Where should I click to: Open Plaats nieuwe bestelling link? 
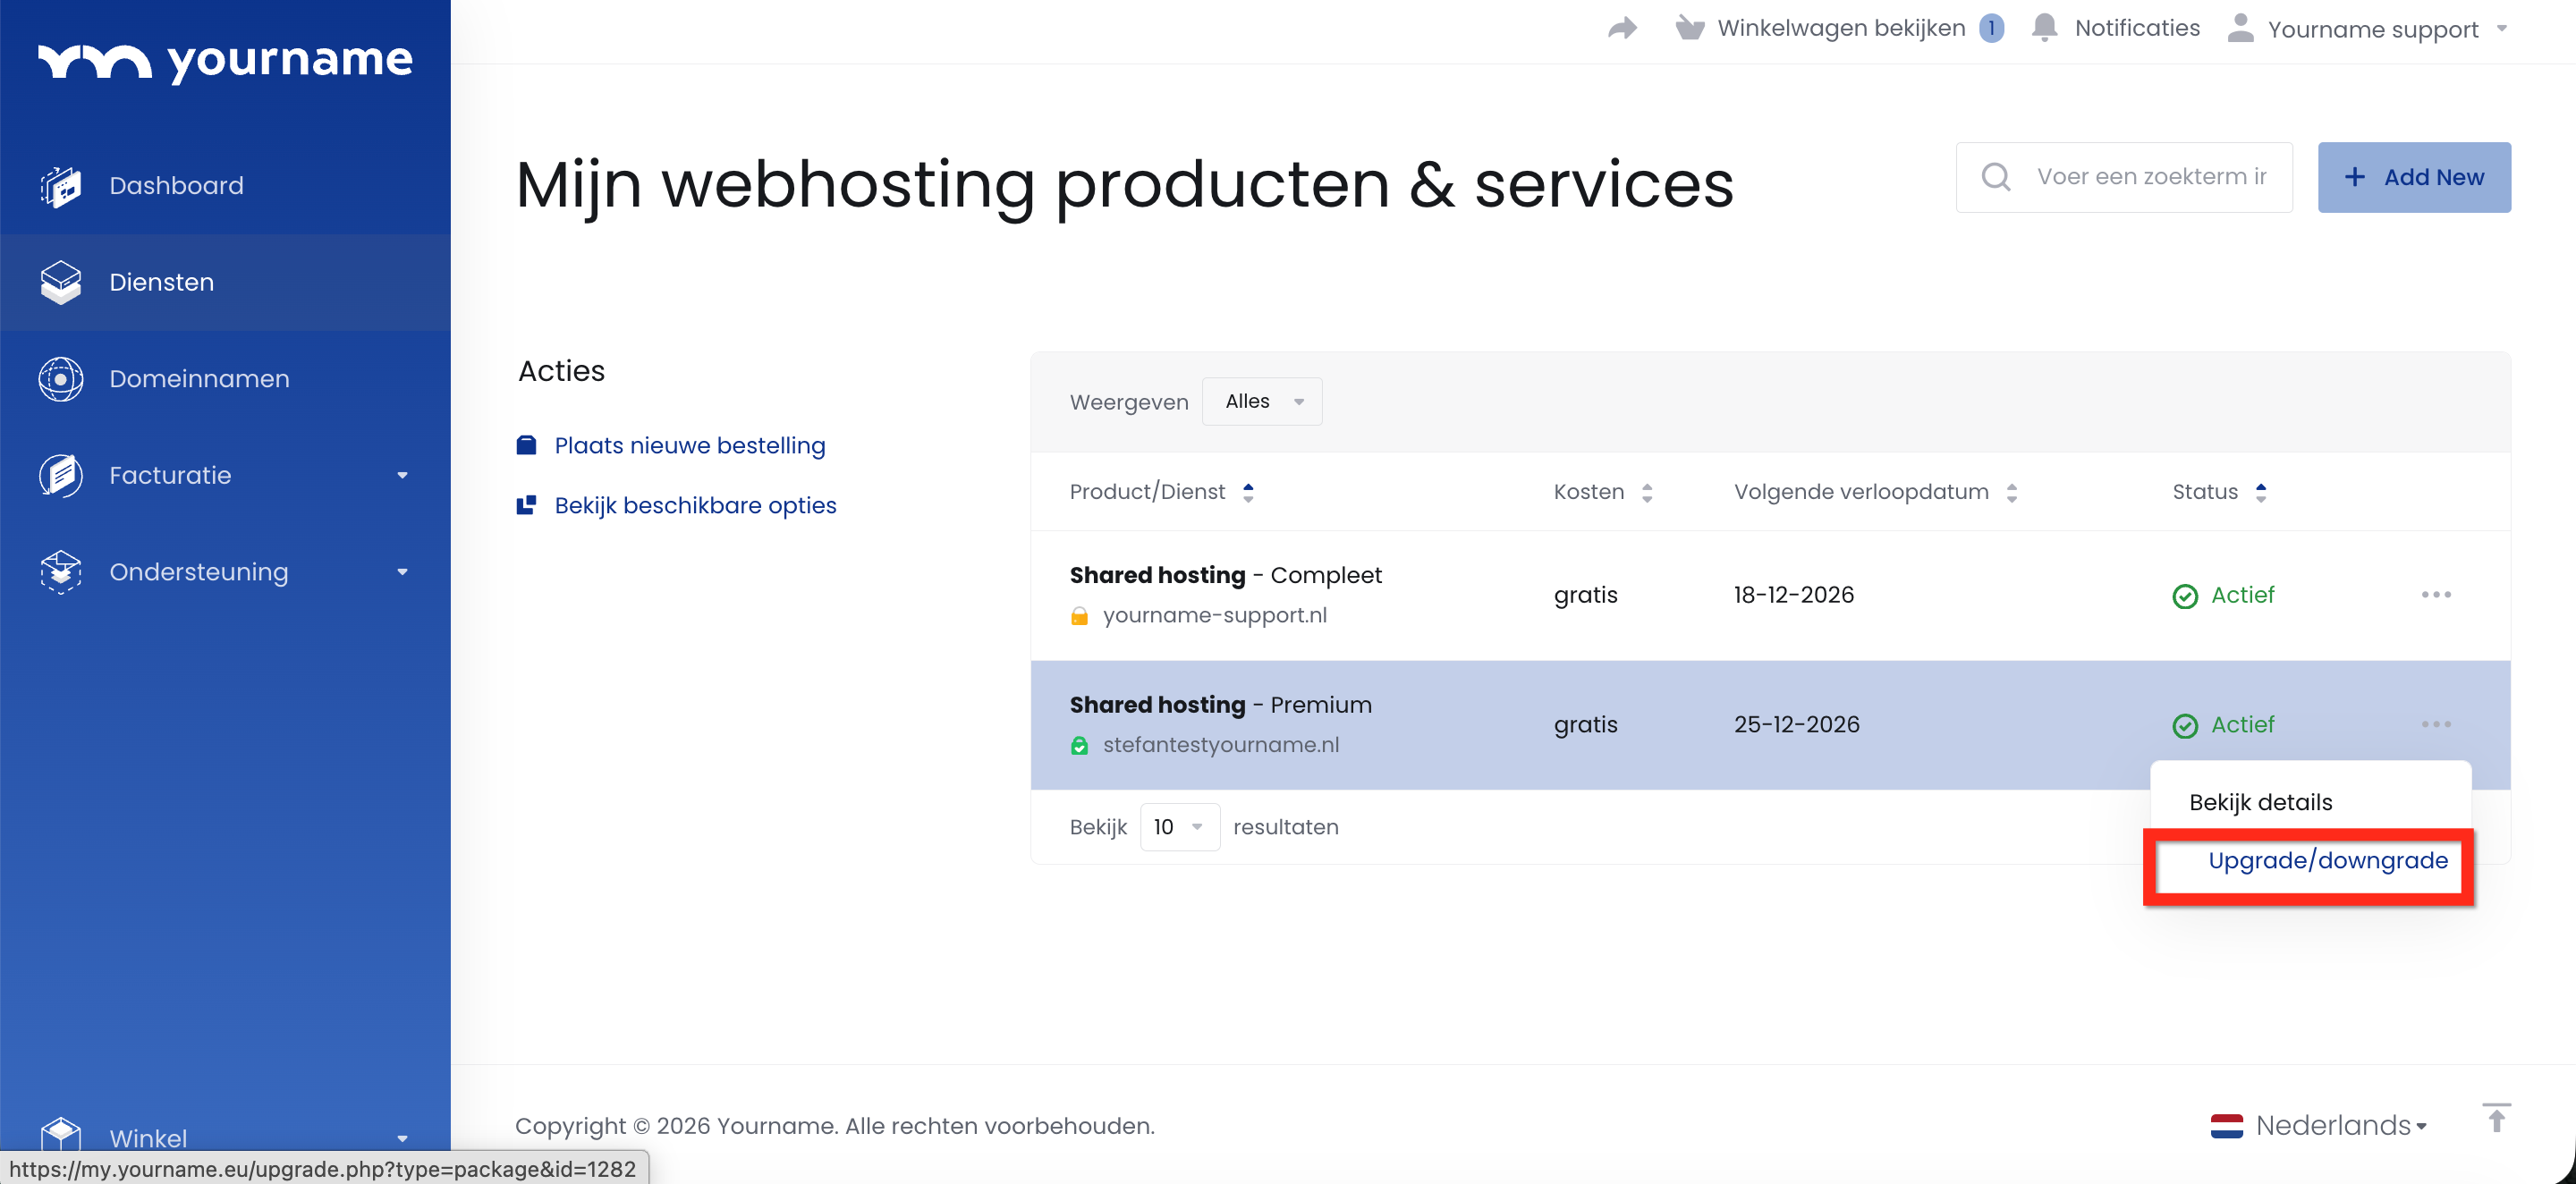click(689, 446)
